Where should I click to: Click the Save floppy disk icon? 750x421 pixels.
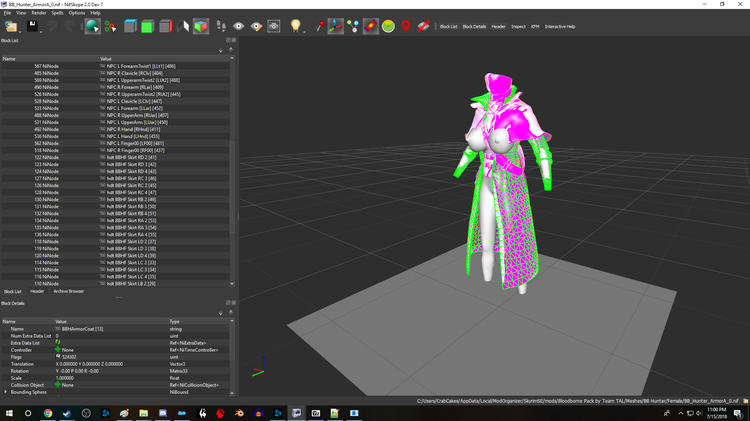pyautogui.click(x=32, y=26)
